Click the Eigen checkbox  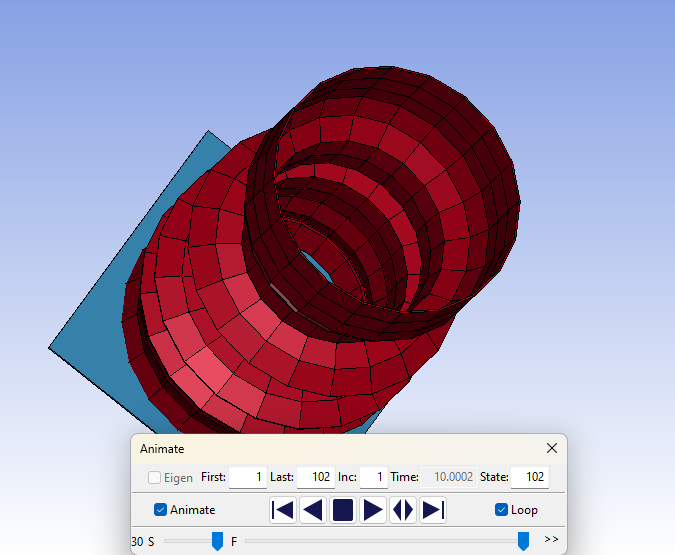155,478
